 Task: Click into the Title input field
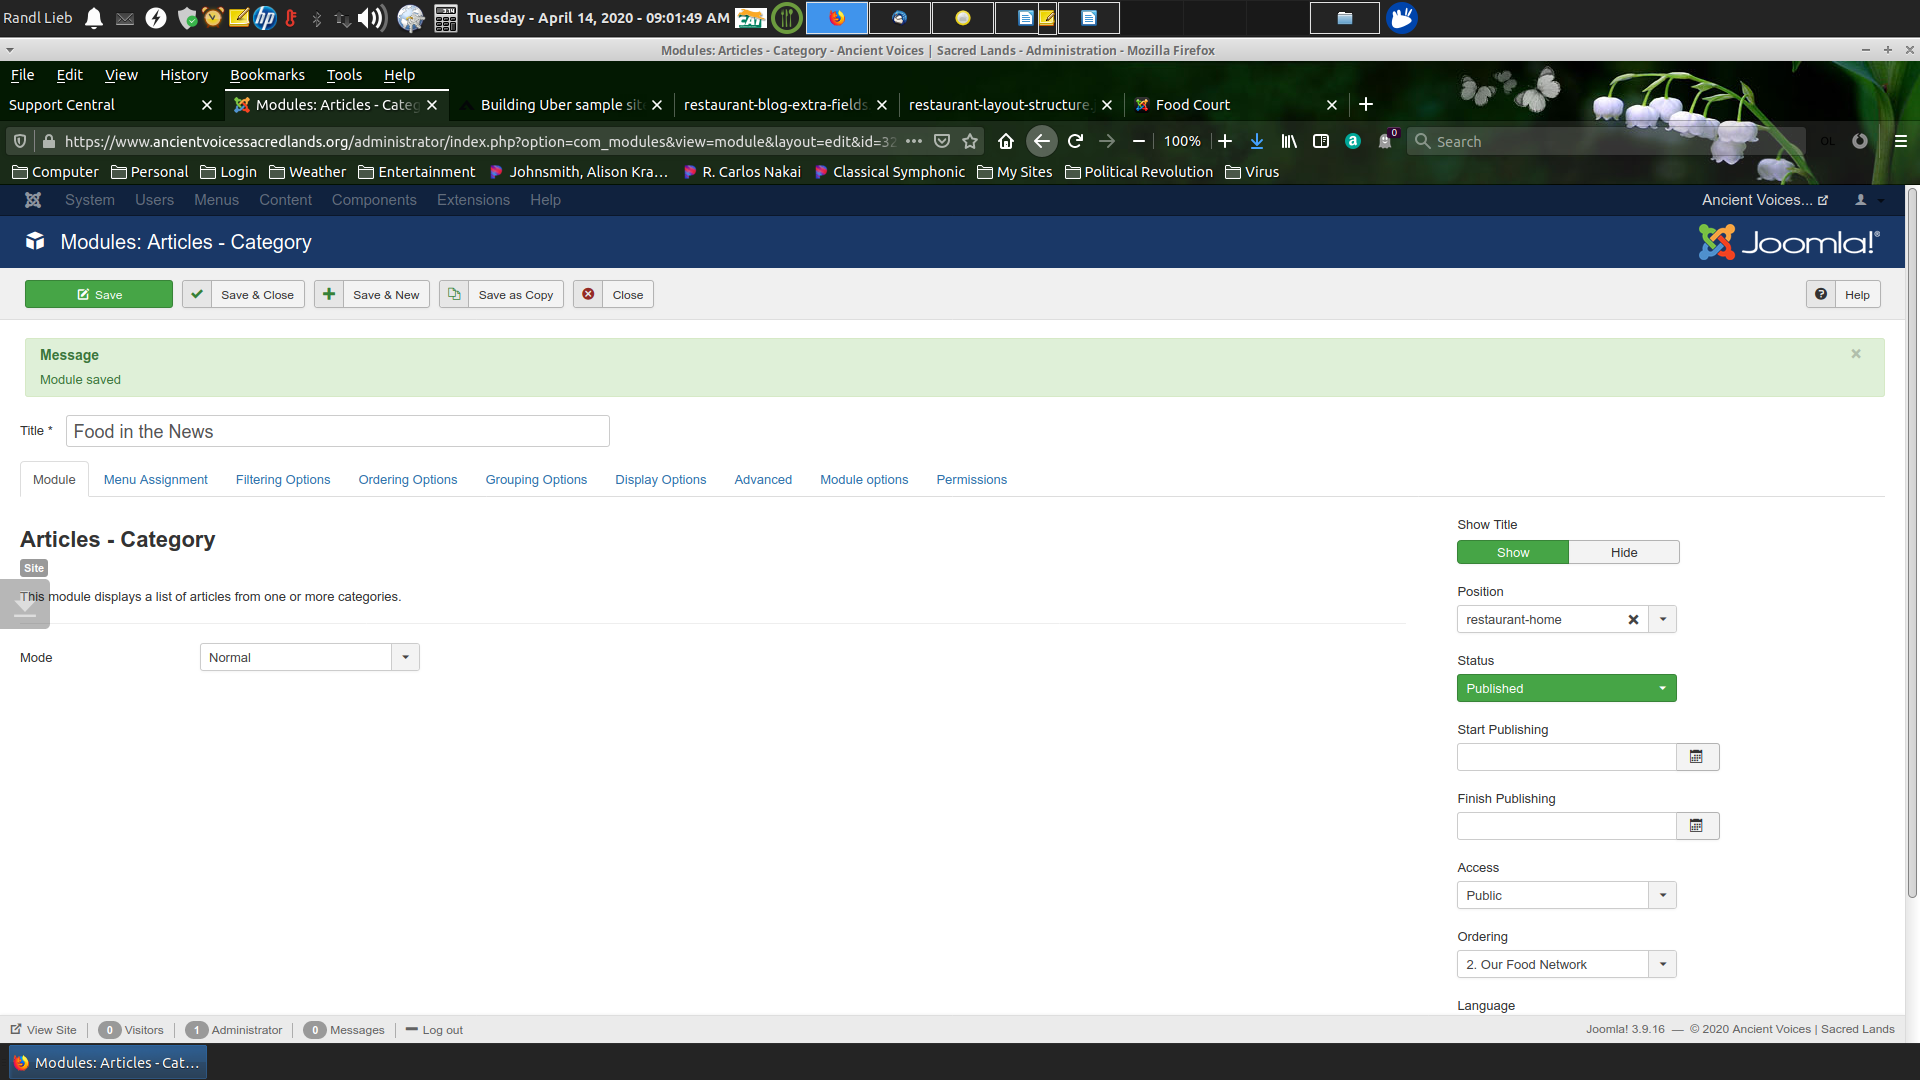click(337, 432)
